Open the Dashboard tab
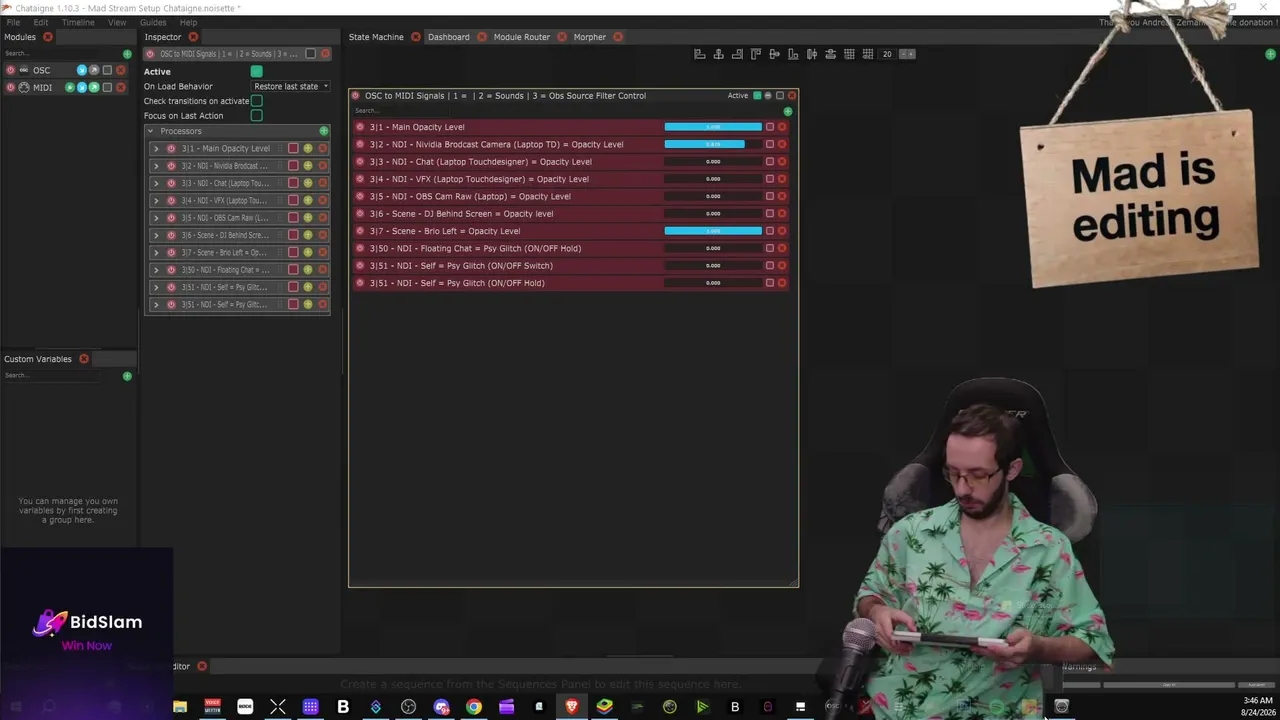The image size is (1280, 720). click(x=448, y=37)
